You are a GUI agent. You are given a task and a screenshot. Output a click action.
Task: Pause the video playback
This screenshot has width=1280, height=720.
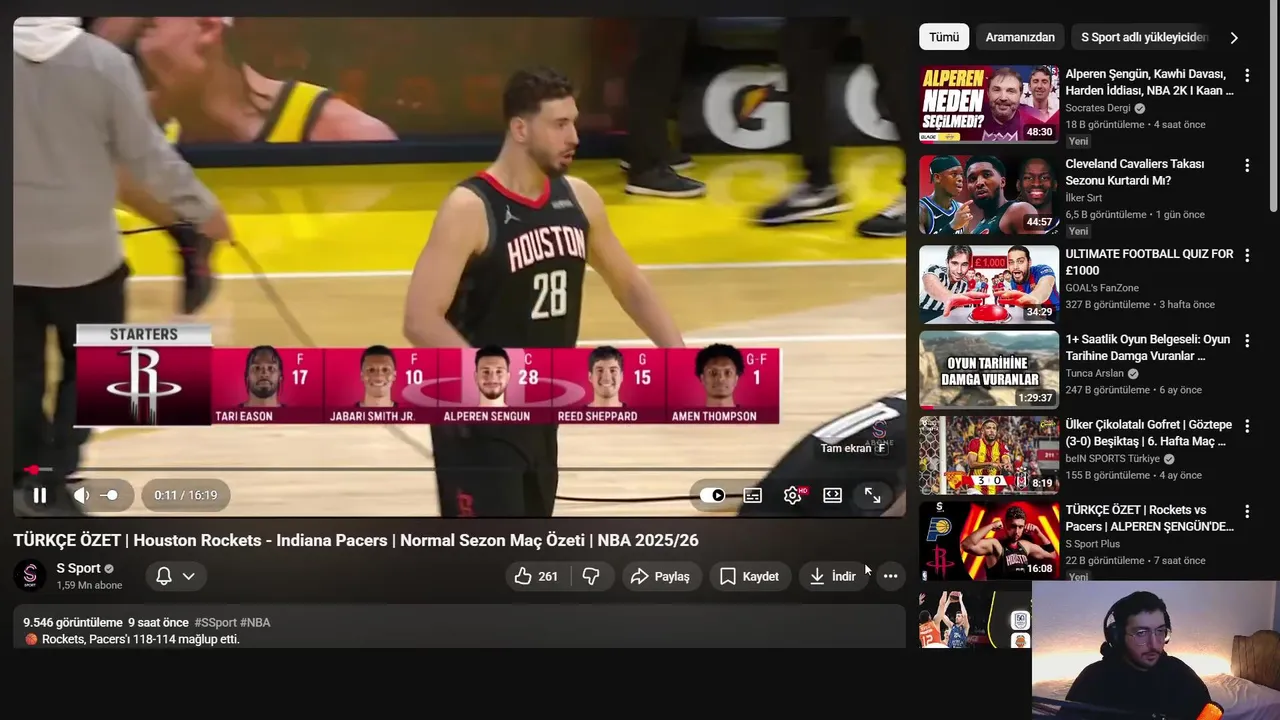tap(40, 495)
